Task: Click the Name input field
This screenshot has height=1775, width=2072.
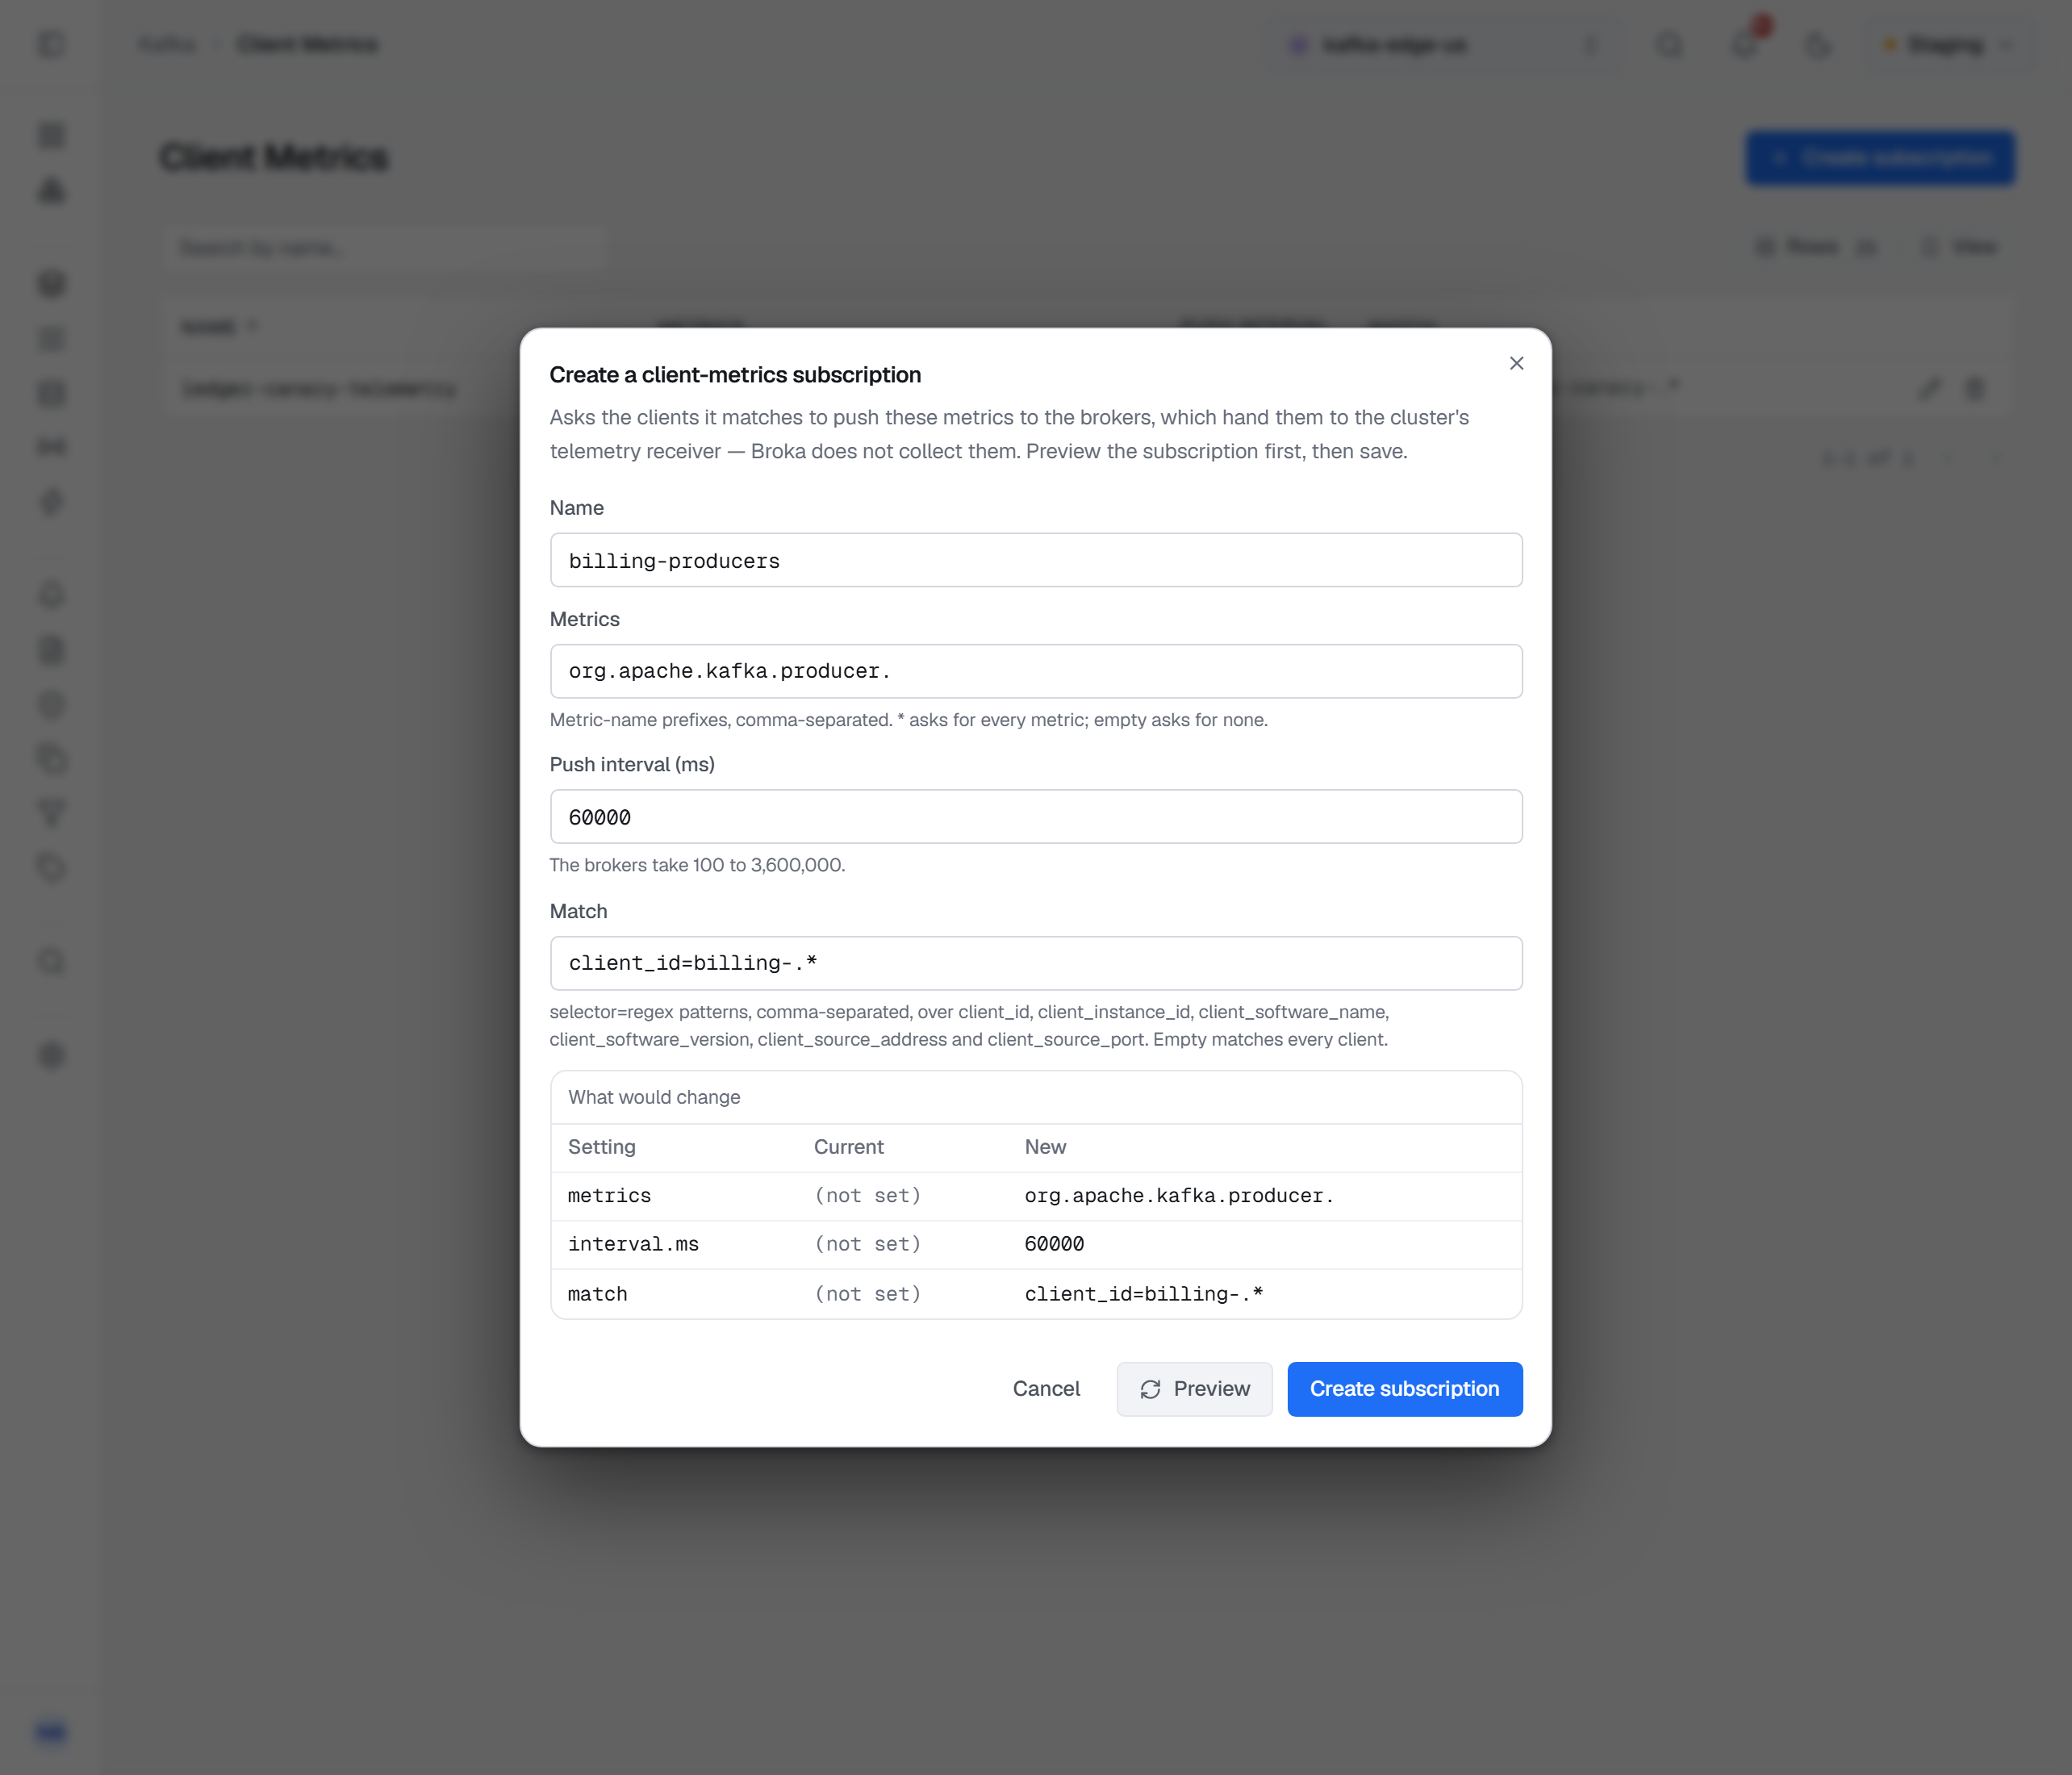Action: 1036,560
